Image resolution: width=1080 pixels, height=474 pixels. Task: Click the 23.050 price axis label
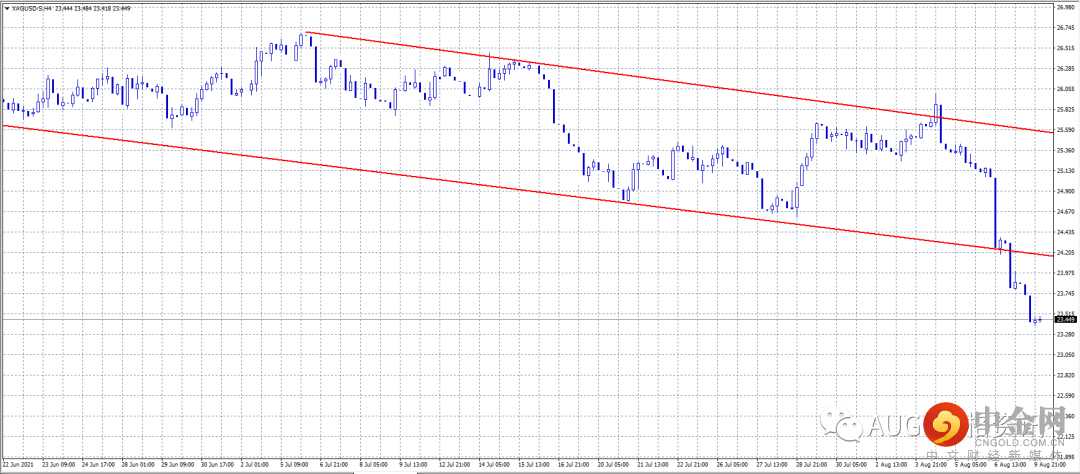coord(1065,355)
